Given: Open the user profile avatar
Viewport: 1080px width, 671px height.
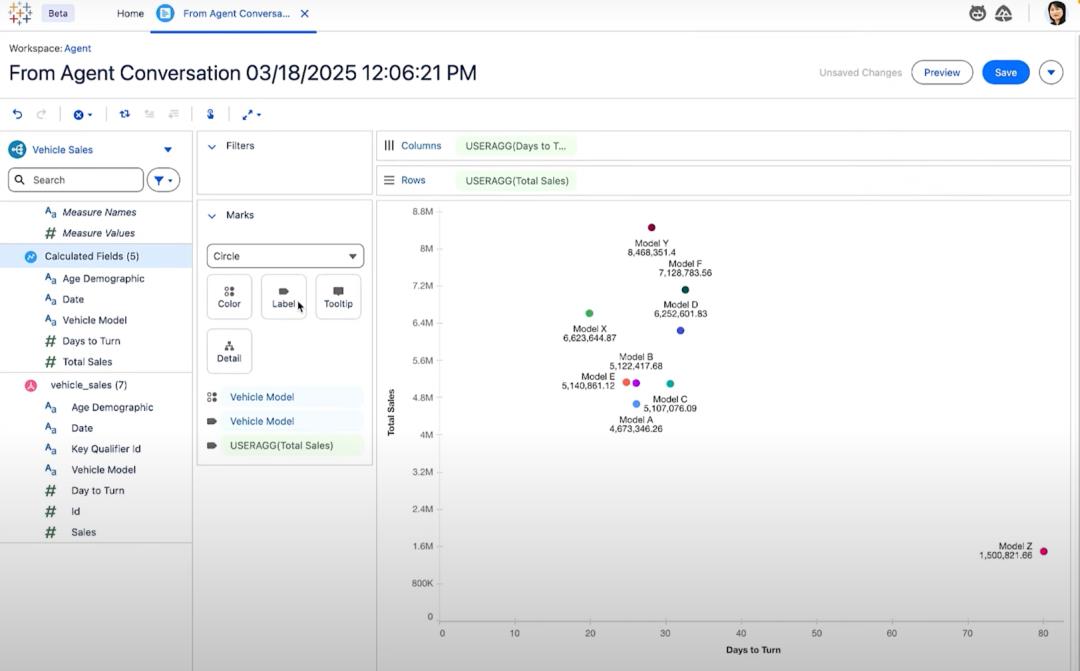Looking at the screenshot, I should click(x=1056, y=13).
